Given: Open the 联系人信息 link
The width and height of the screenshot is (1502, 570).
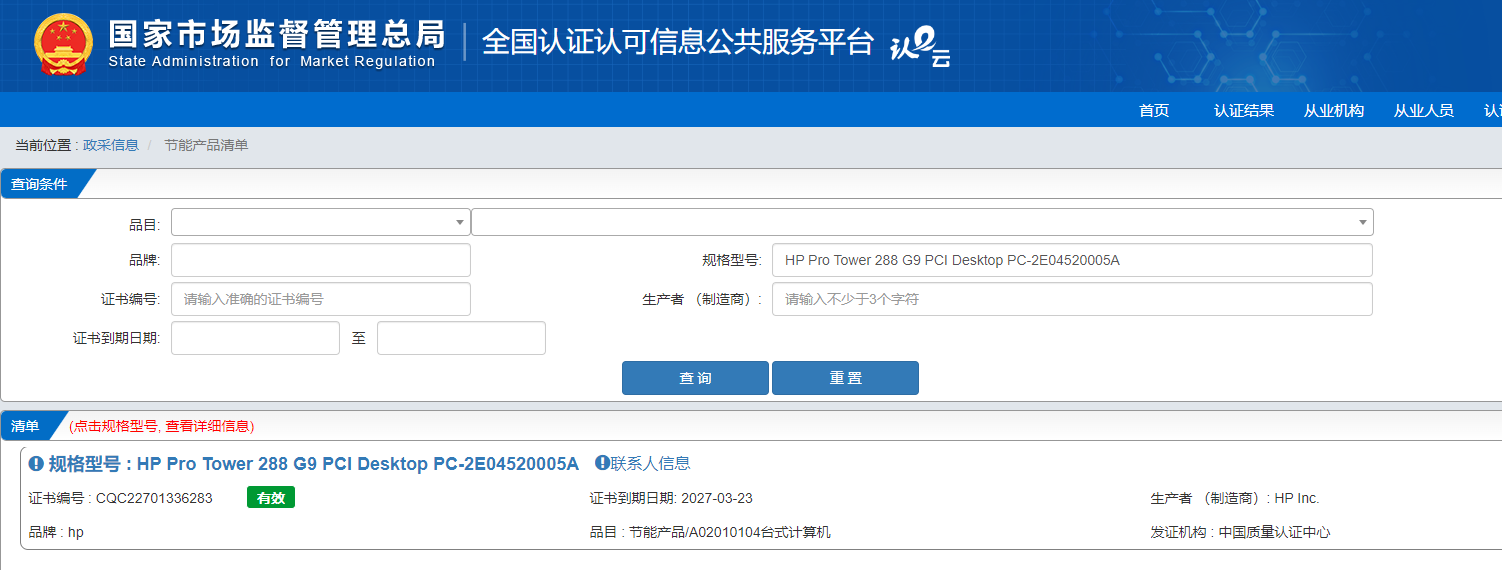Looking at the screenshot, I should pyautogui.click(x=651, y=463).
